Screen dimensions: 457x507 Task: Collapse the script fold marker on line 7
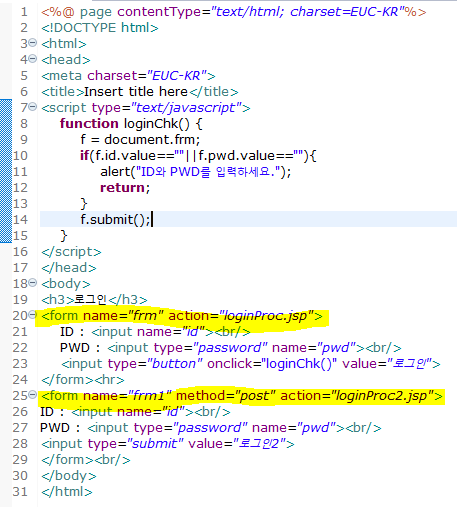(32, 107)
